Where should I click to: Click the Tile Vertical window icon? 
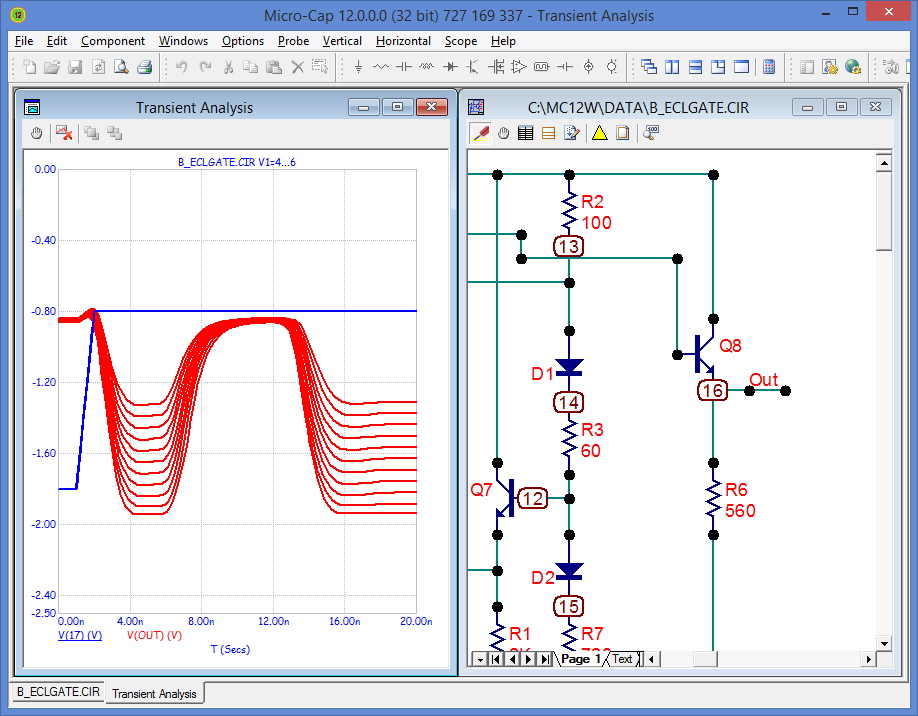coord(671,66)
